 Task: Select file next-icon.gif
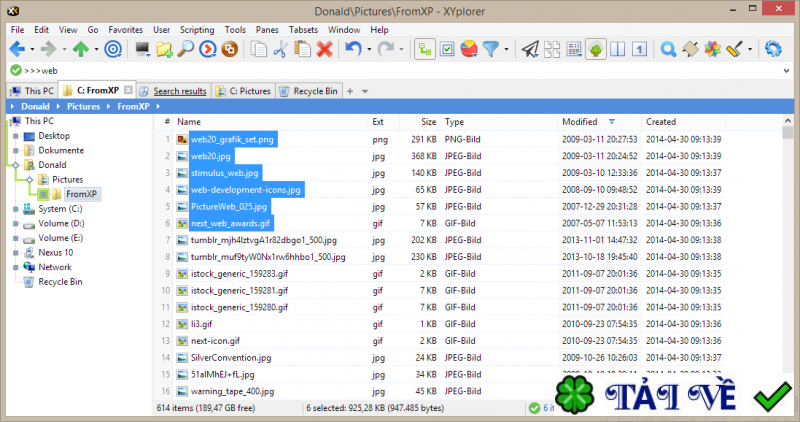[215, 341]
